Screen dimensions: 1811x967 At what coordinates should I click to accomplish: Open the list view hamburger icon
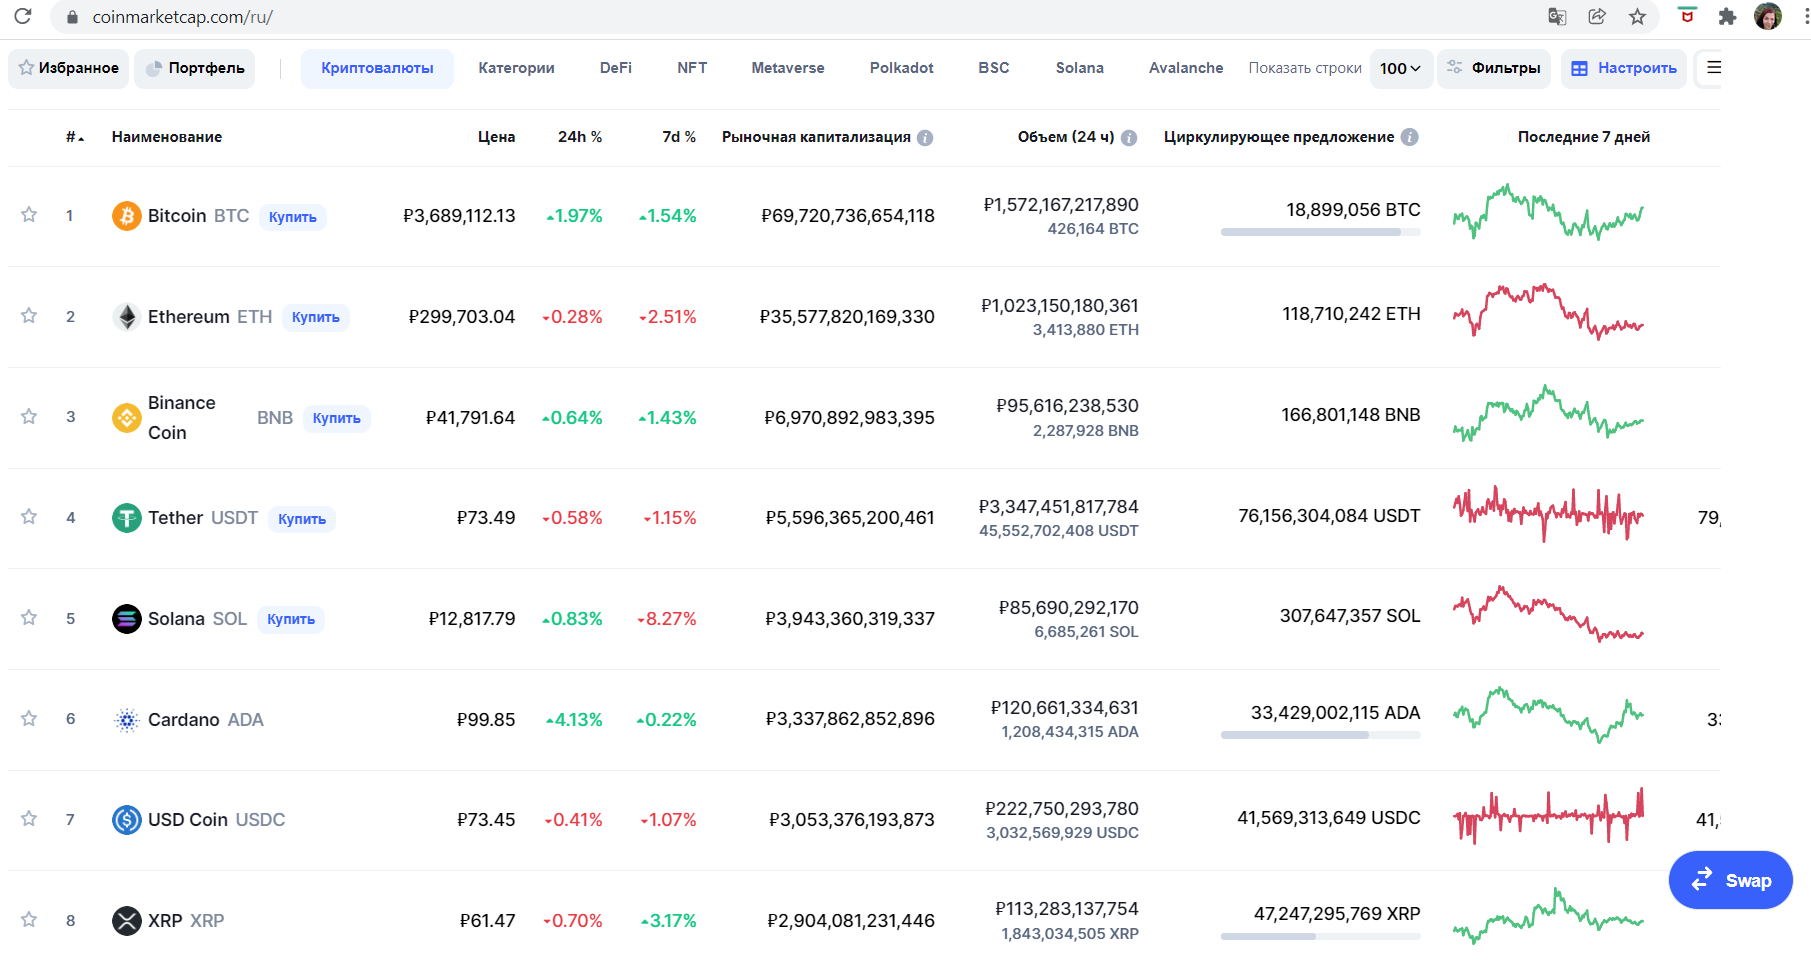tap(1713, 68)
